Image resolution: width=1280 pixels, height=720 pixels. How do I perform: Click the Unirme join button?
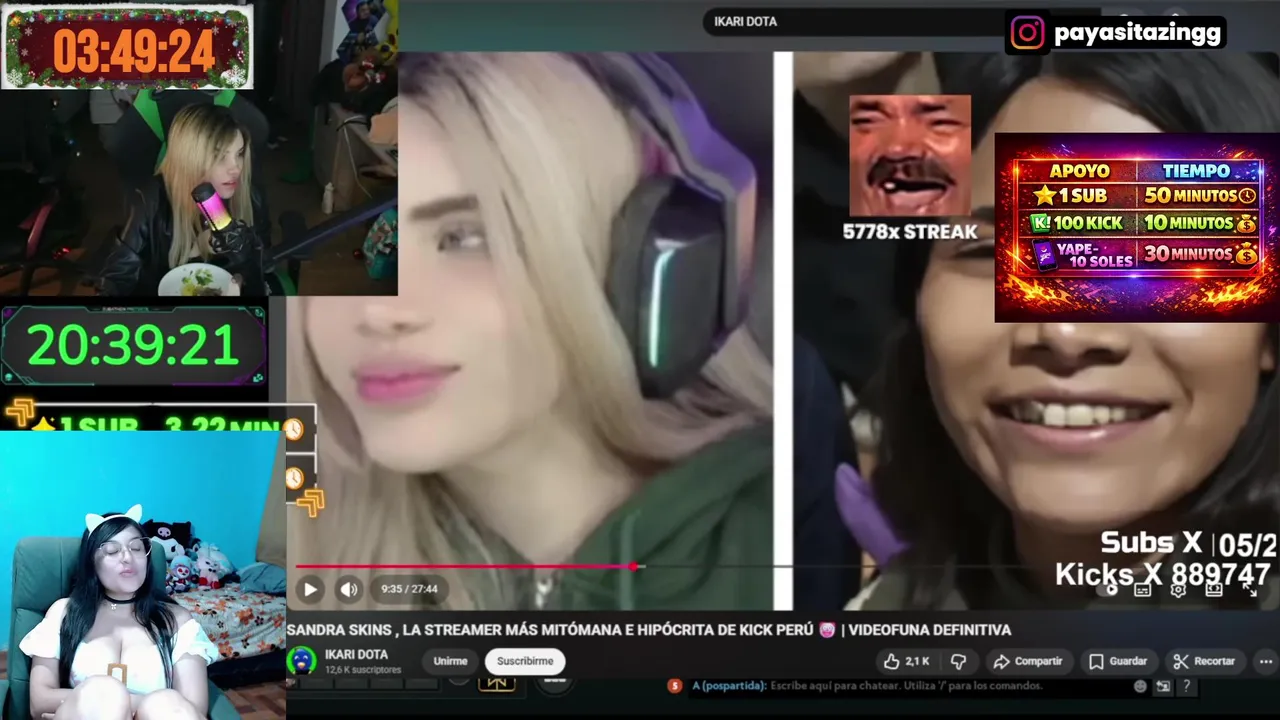pyautogui.click(x=450, y=661)
